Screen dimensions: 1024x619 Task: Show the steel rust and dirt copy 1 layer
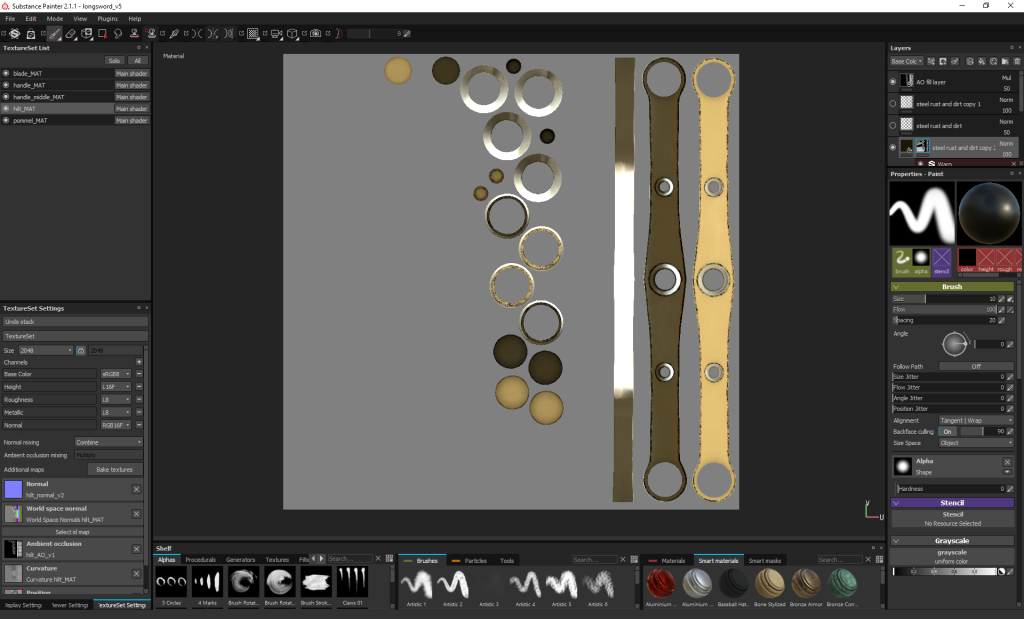tap(893, 103)
